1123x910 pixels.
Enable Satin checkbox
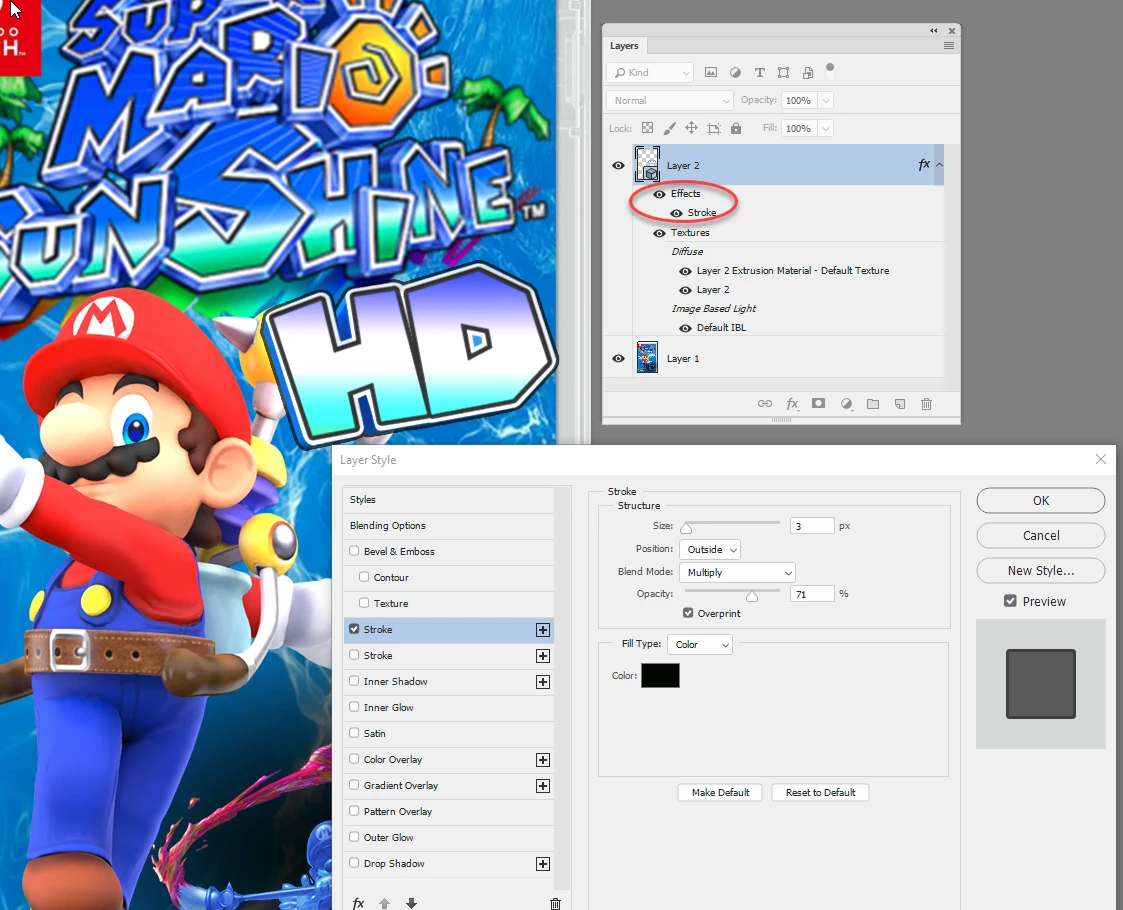[354, 732]
